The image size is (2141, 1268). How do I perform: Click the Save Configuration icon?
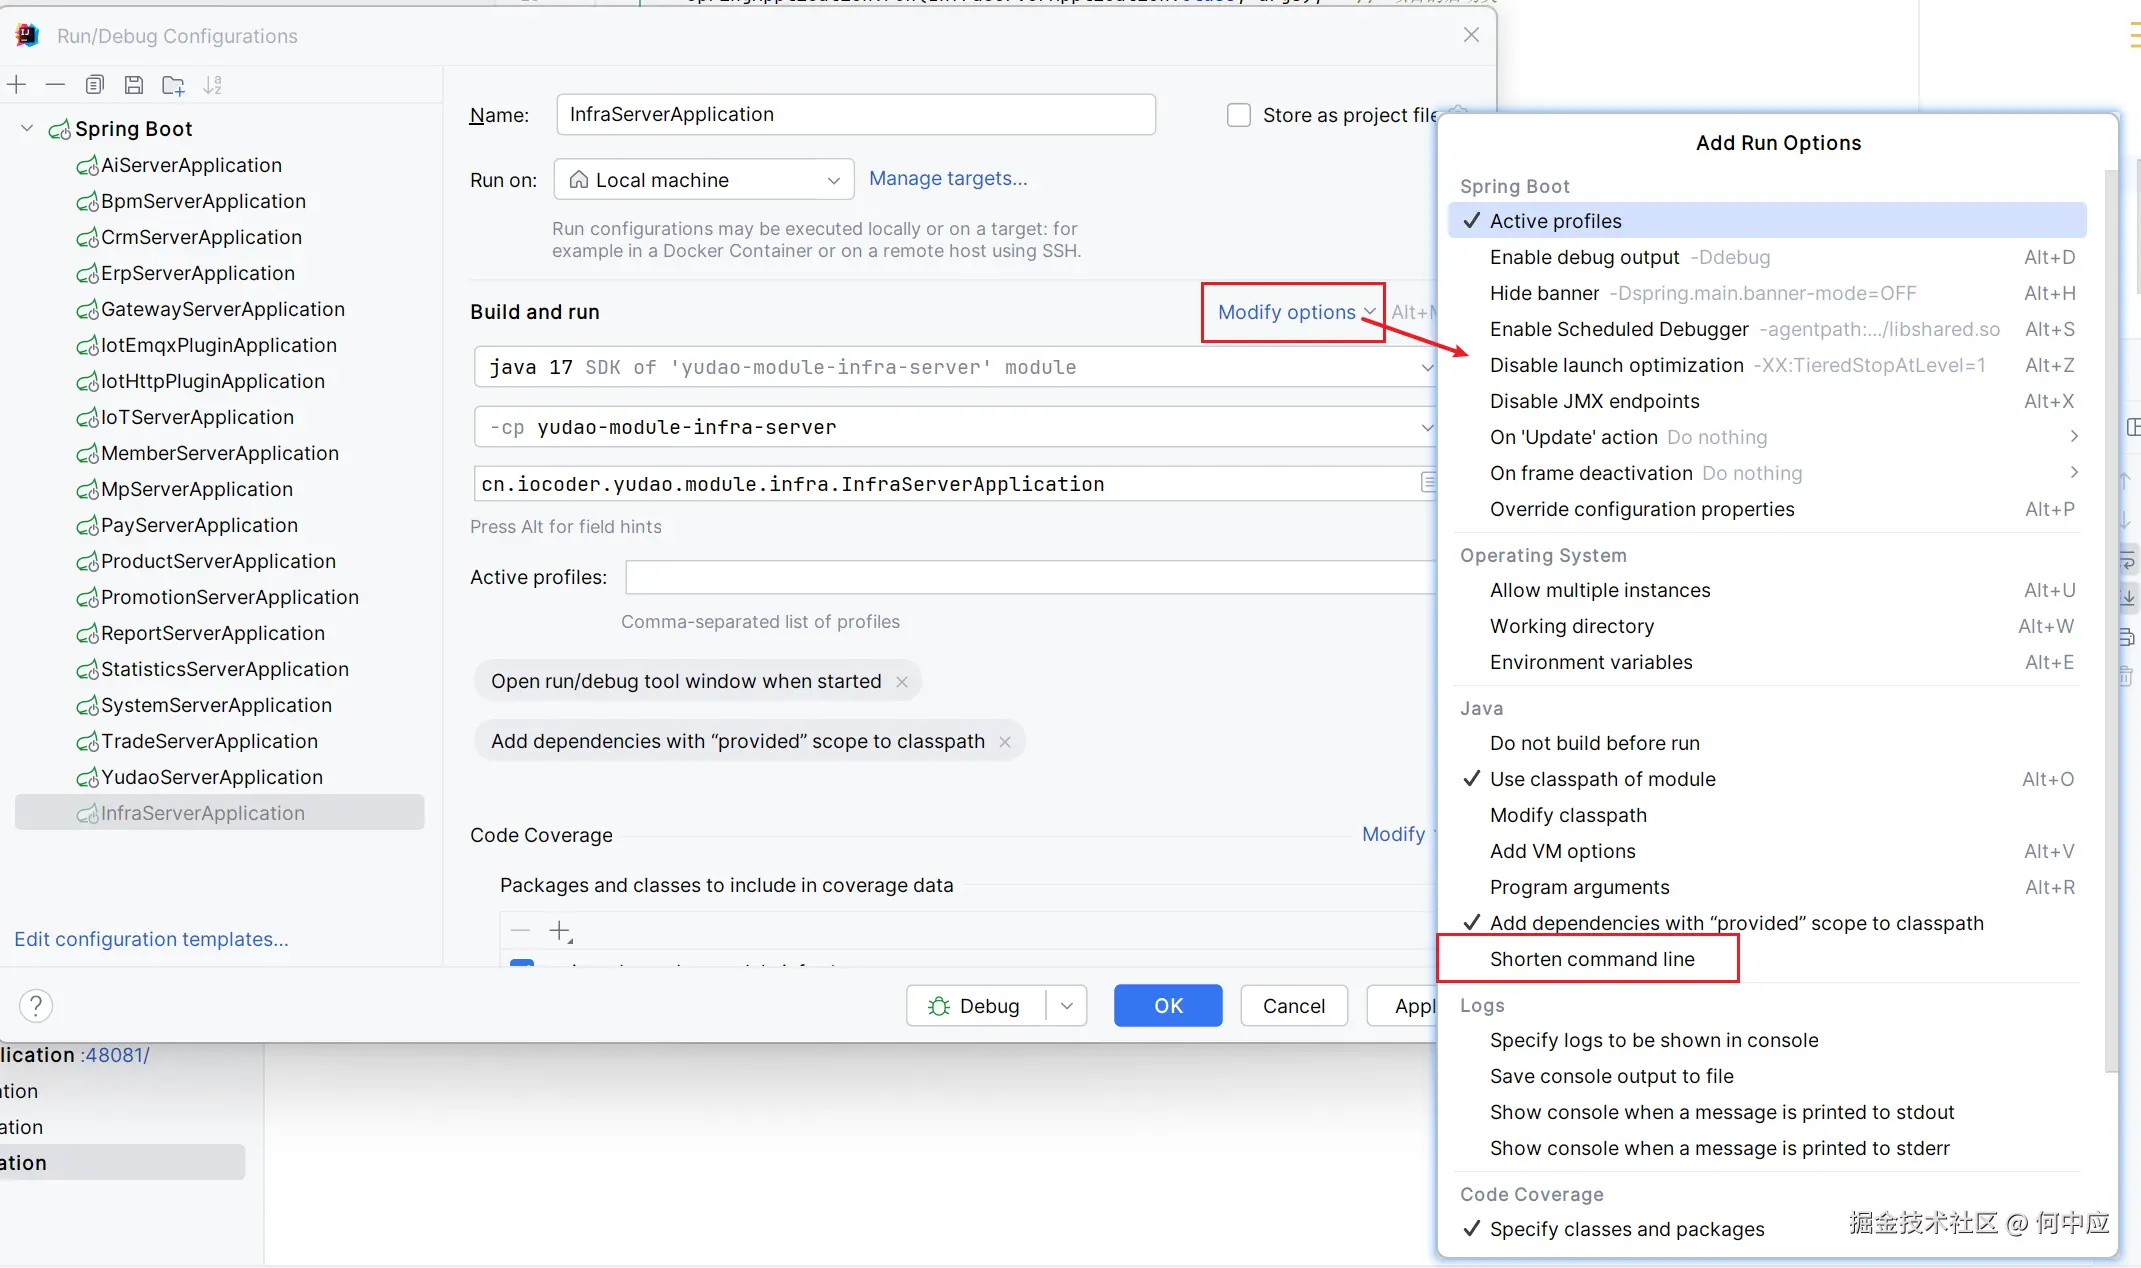(x=133, y=85)
